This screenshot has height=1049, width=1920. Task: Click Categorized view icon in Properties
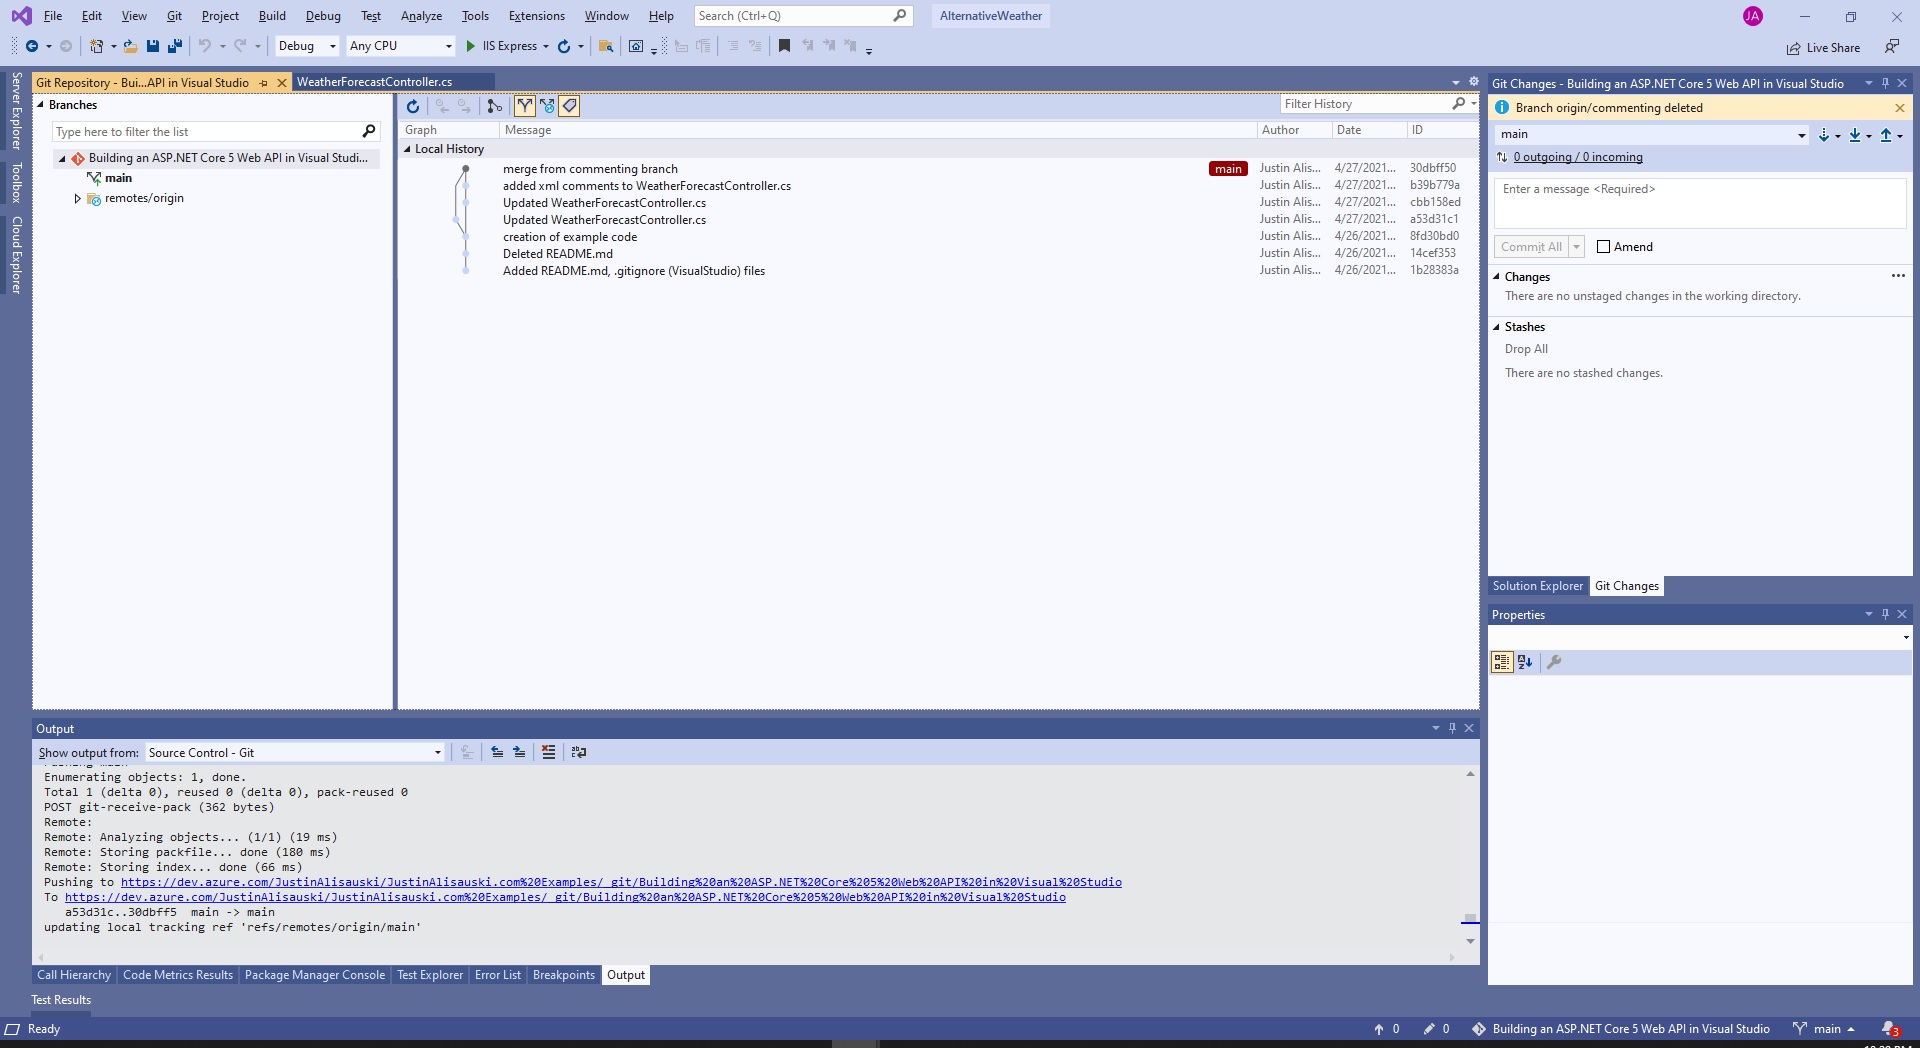(1502, 662)
